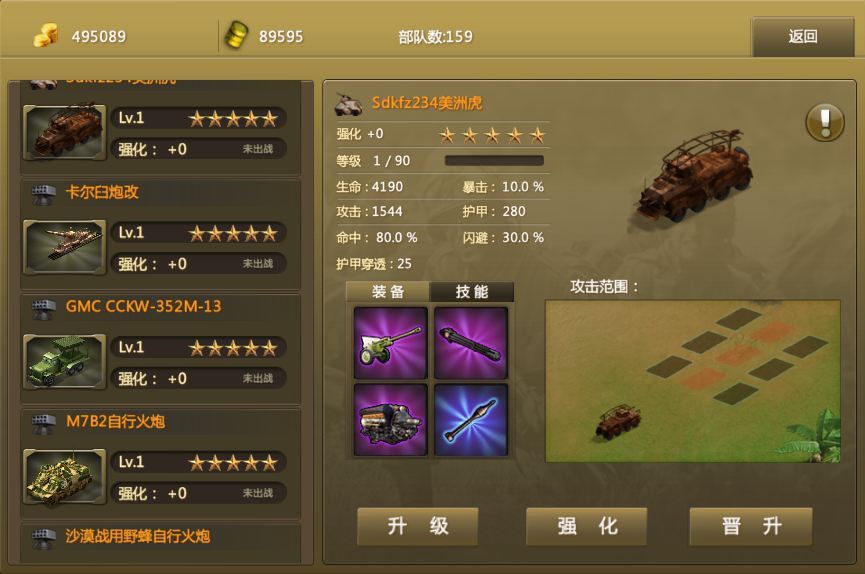
Task: Click the 升级 button
Action: 418,526
